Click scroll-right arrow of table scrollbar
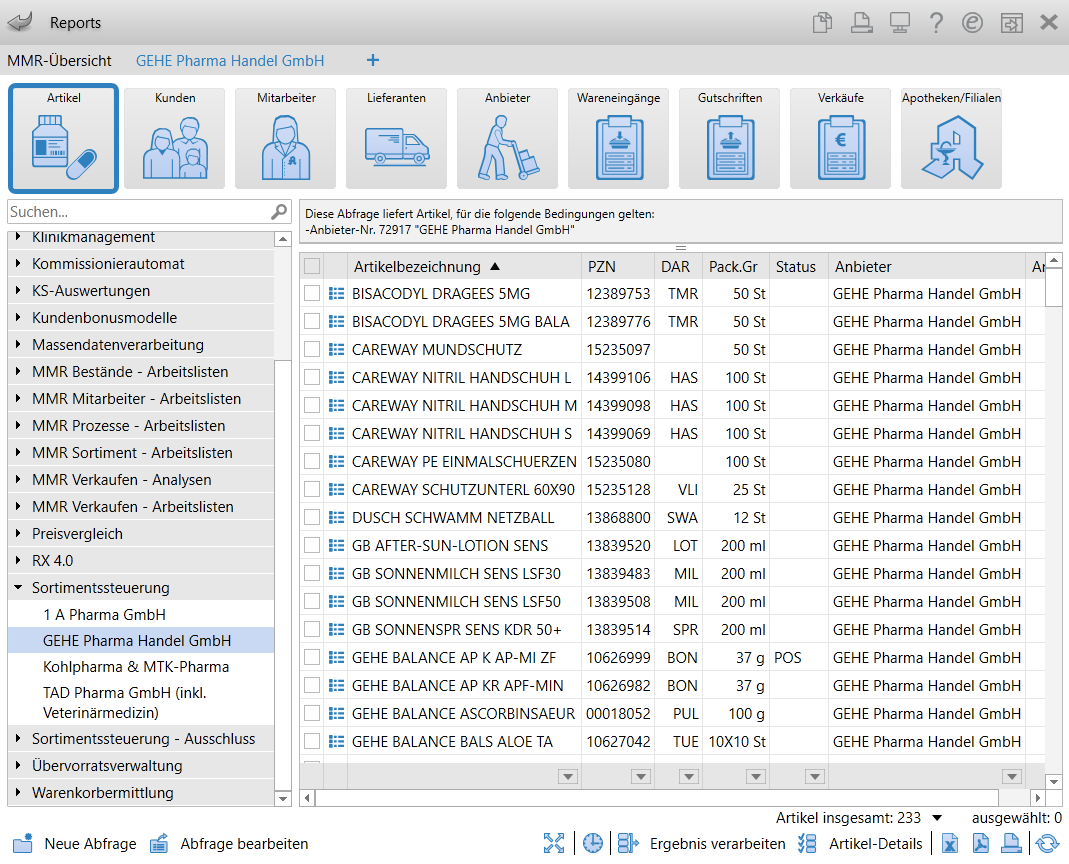Viewport: 1069px width, 864px height. pyautogui.click(x=1038, y=798)
